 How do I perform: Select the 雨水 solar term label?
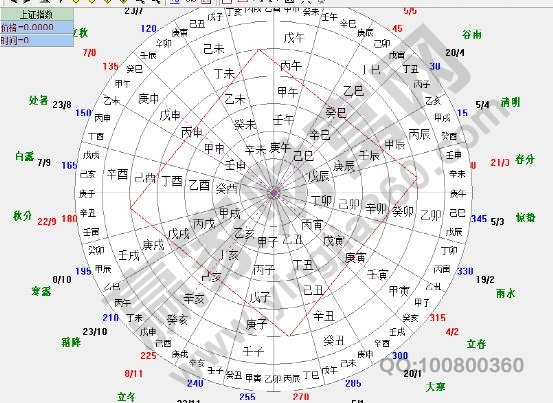(506, 293)
